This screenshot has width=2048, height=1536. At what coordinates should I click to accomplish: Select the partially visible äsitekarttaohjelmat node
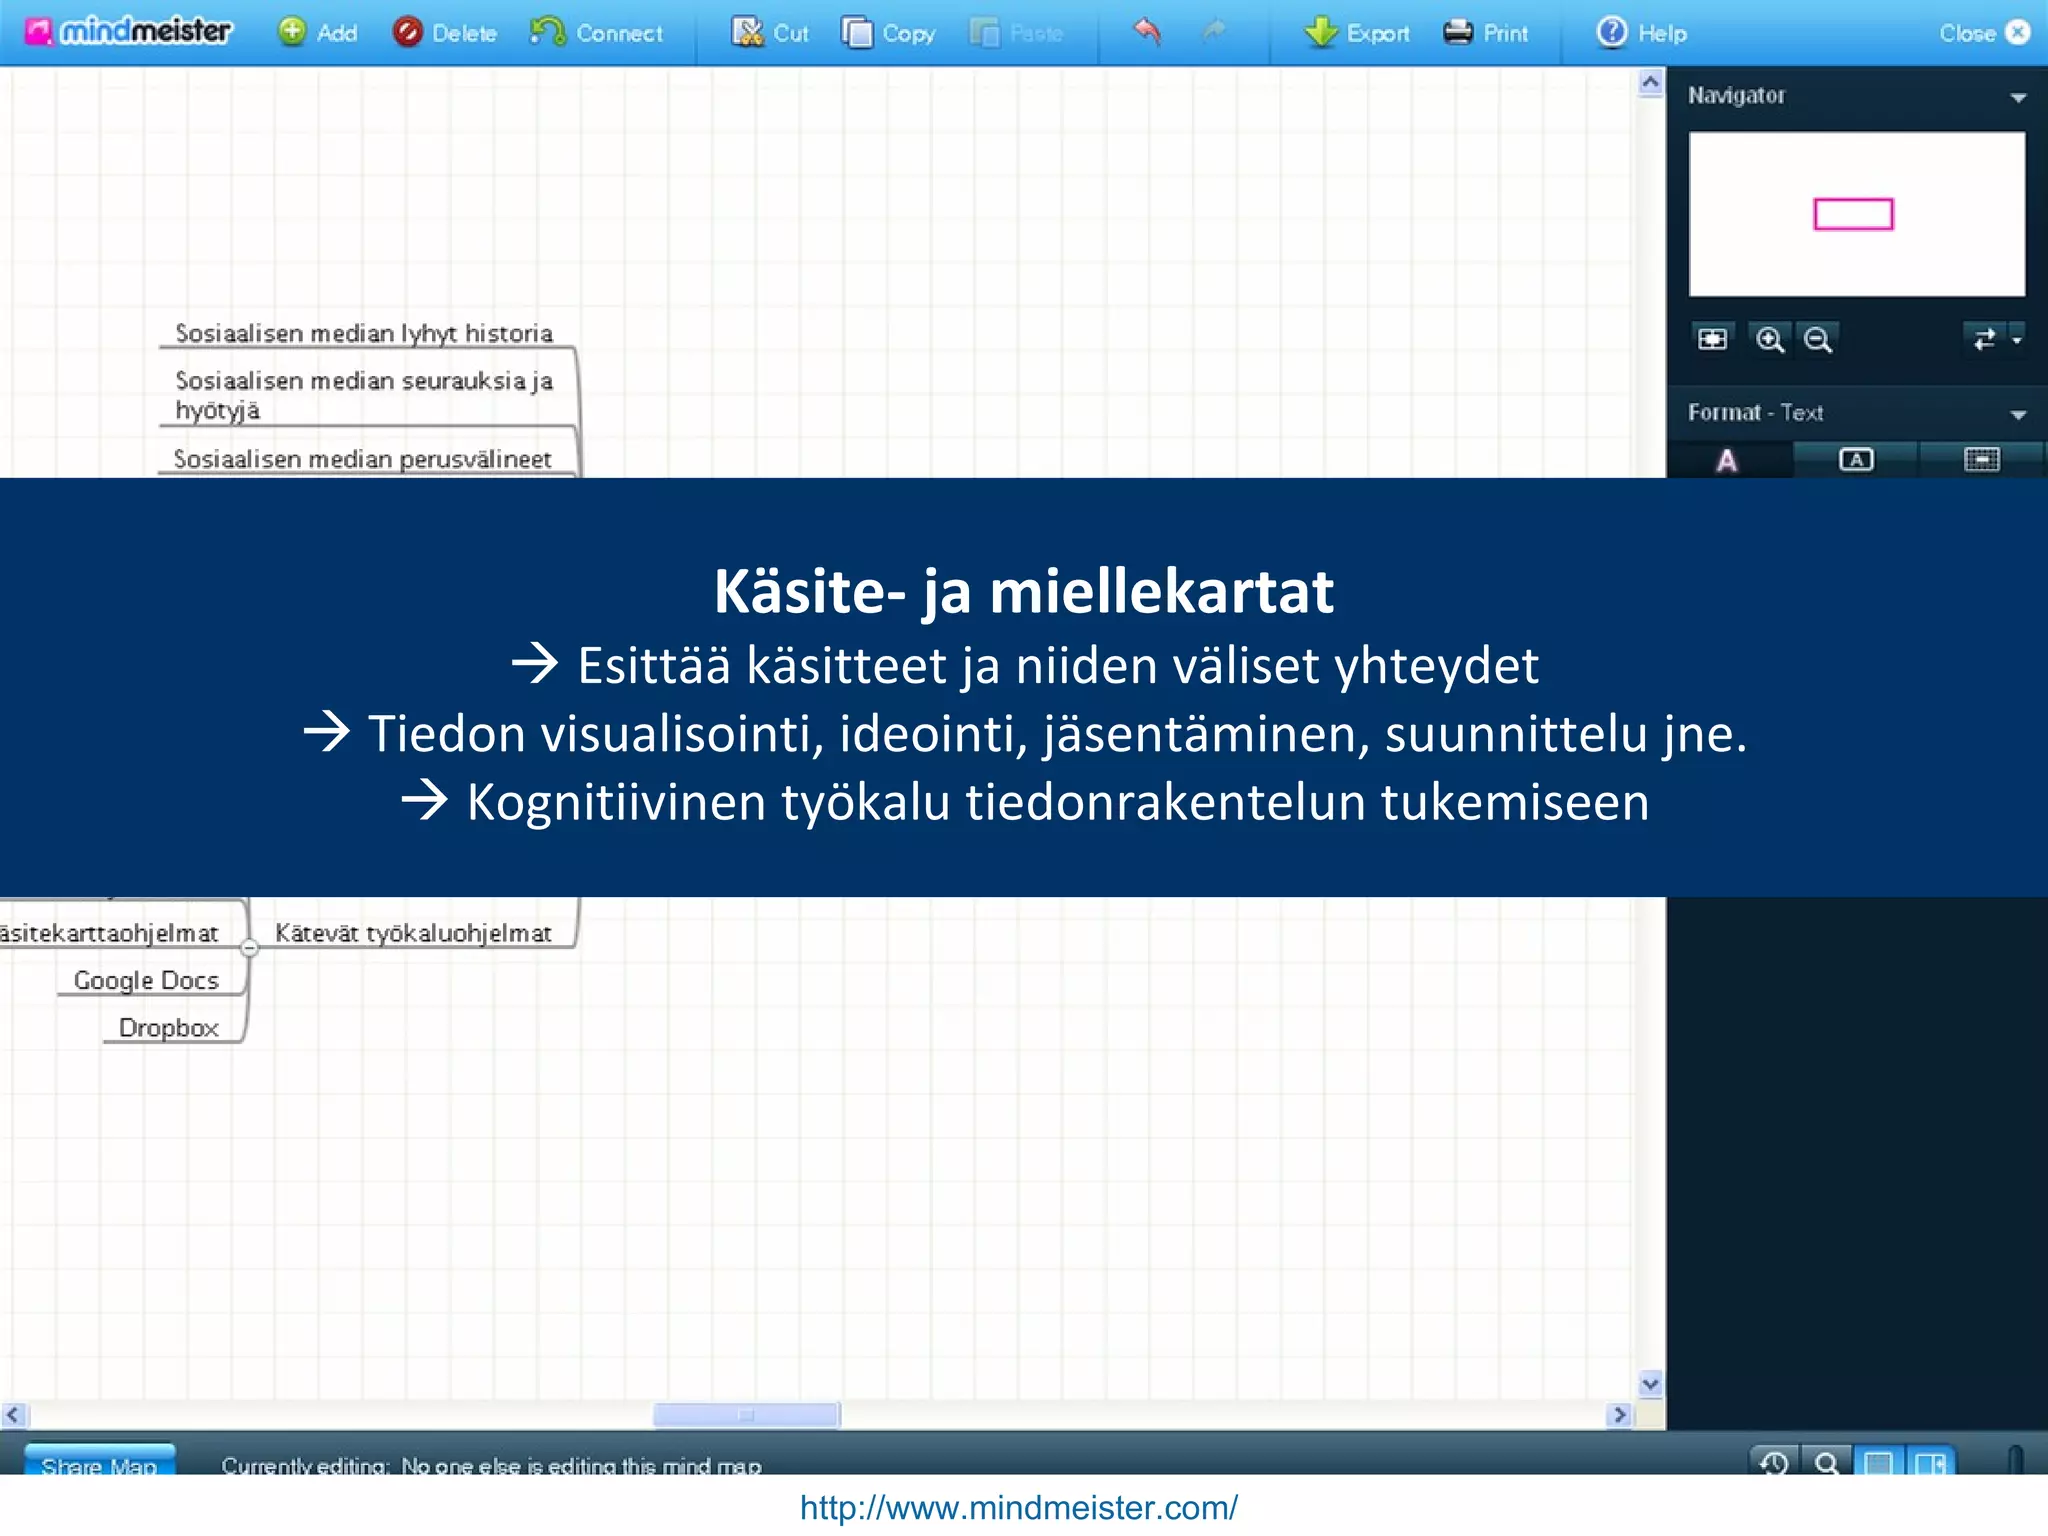point(109,933)
